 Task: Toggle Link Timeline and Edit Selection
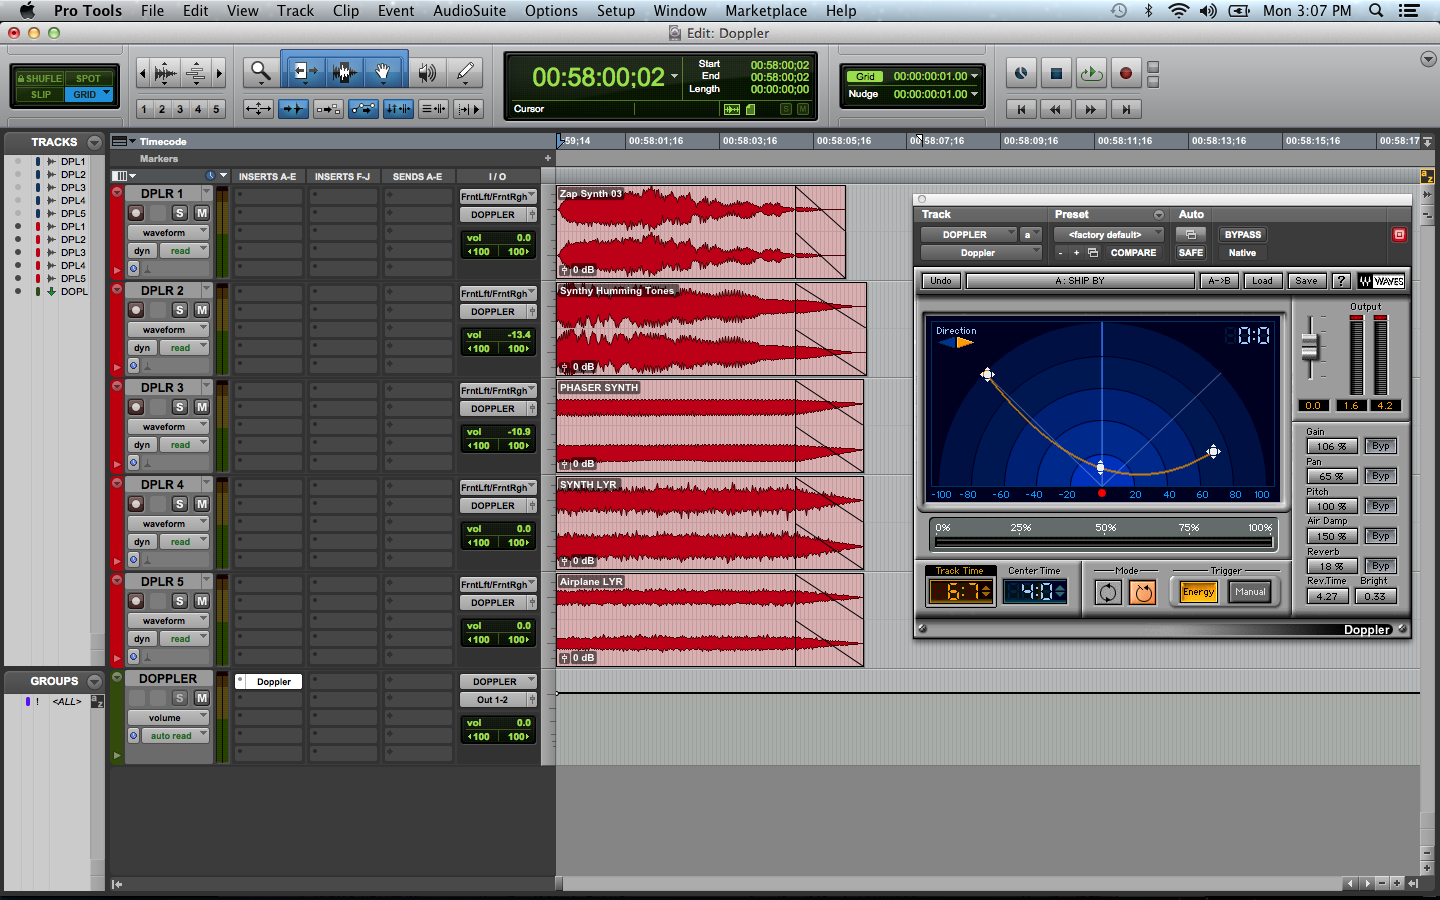398,109
